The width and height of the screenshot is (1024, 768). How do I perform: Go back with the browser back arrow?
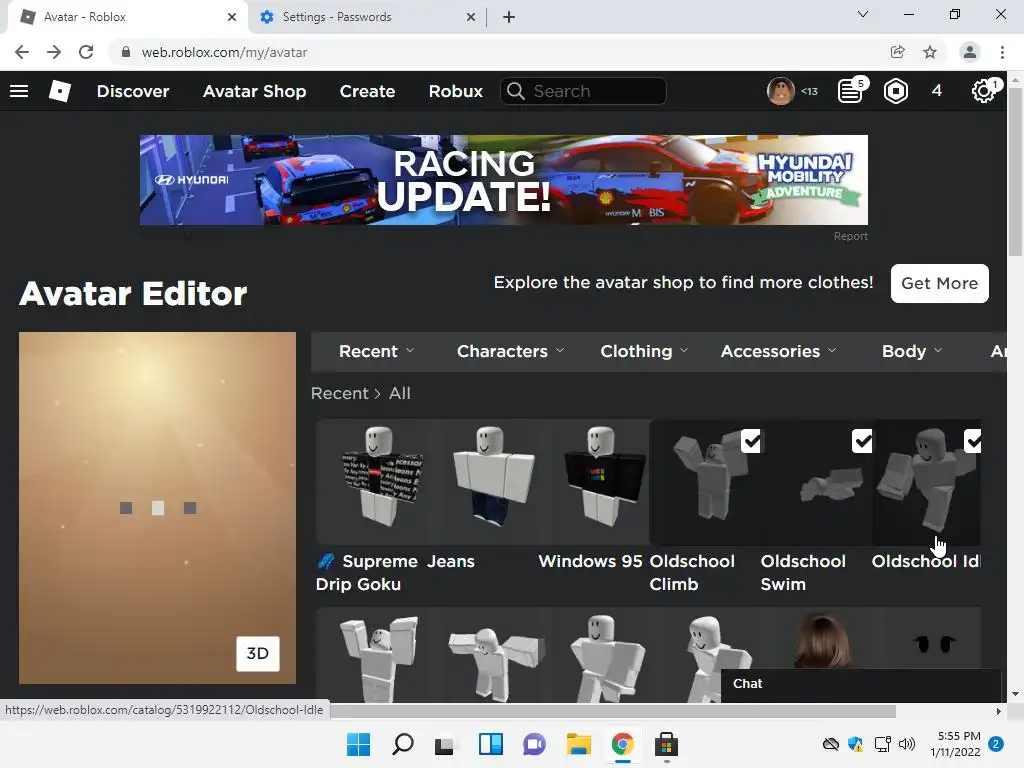22,52
